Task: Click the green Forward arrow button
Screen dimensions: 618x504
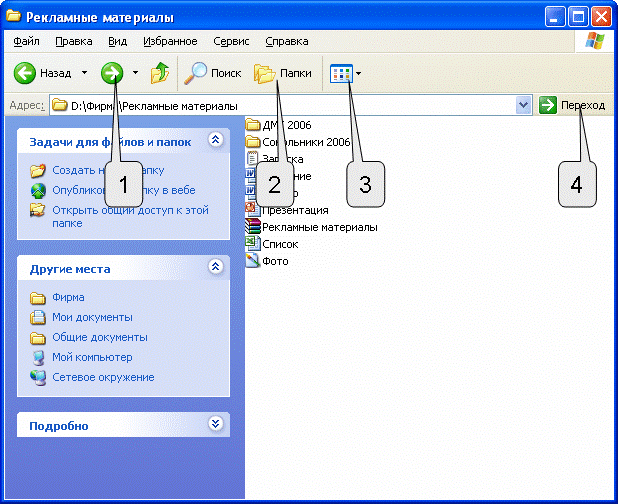Action: 112,73
